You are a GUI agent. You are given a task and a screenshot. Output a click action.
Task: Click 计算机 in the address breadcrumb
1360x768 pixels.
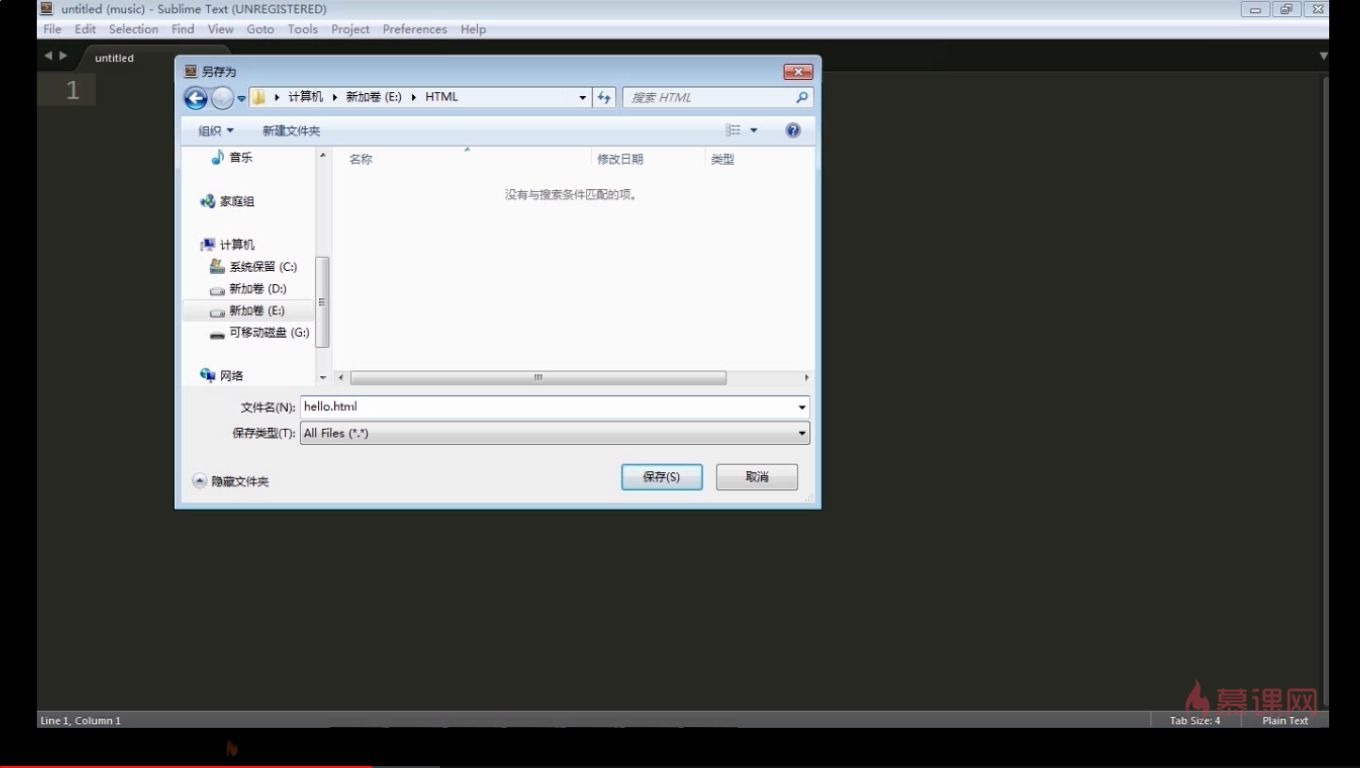coord(306,97)
